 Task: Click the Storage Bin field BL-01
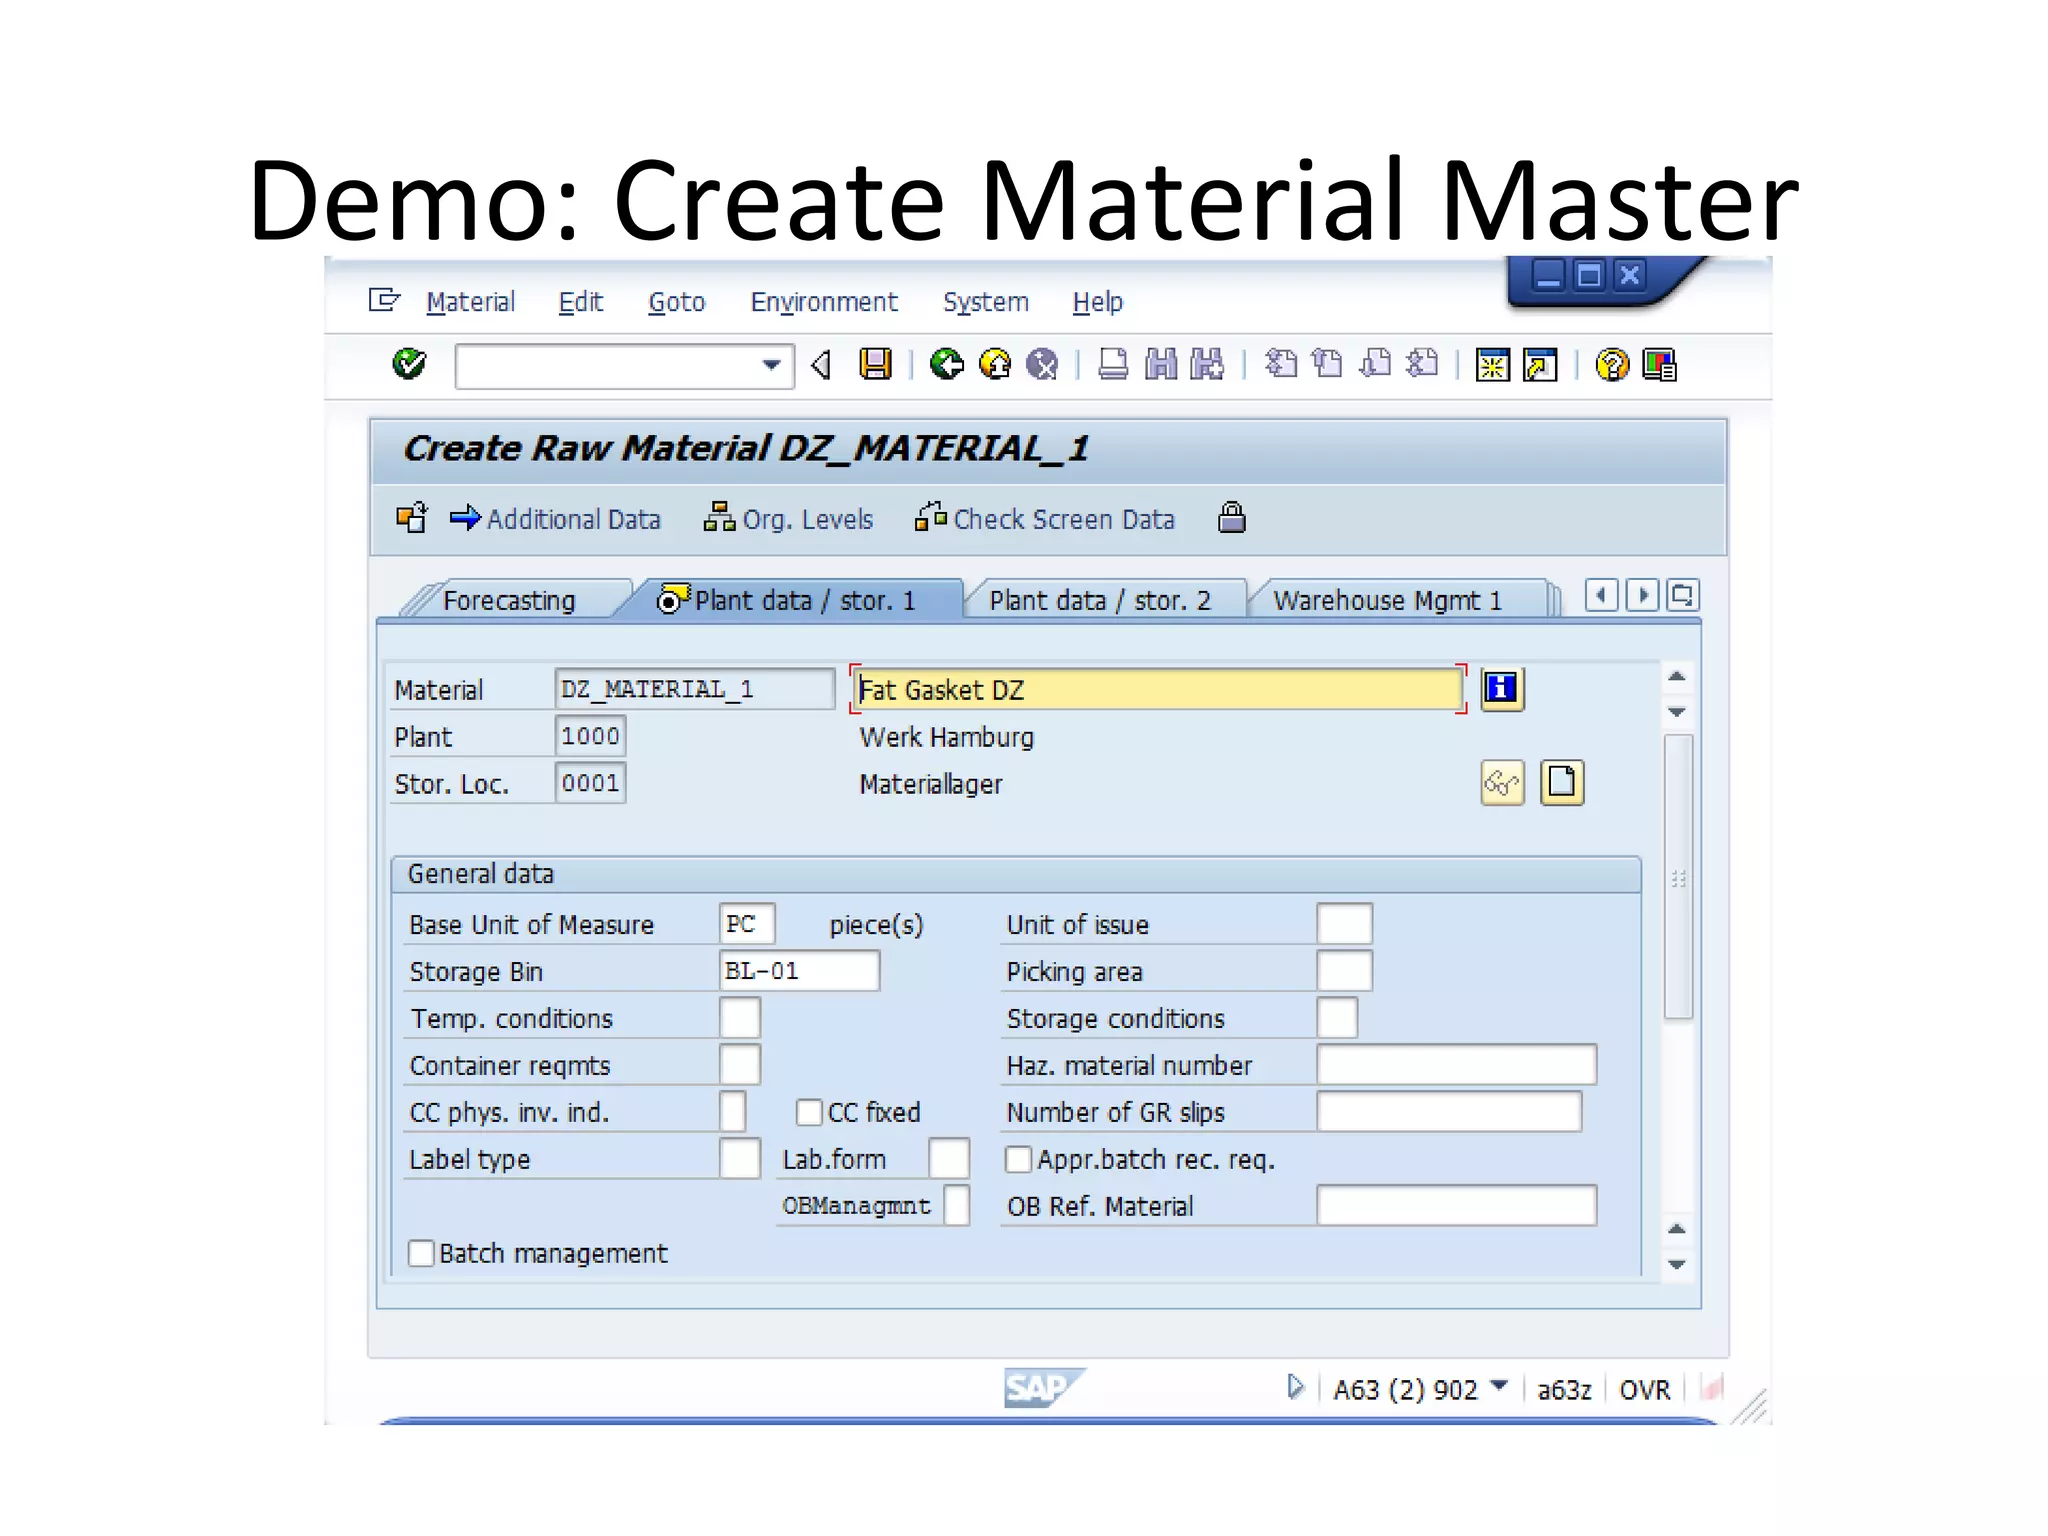click(x=799, y=971)
